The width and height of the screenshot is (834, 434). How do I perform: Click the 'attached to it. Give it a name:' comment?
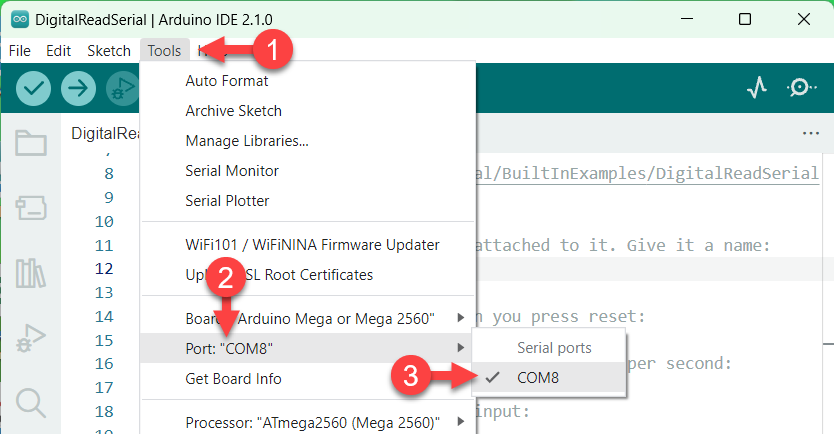pyautogui.click(x=622, y=245)
